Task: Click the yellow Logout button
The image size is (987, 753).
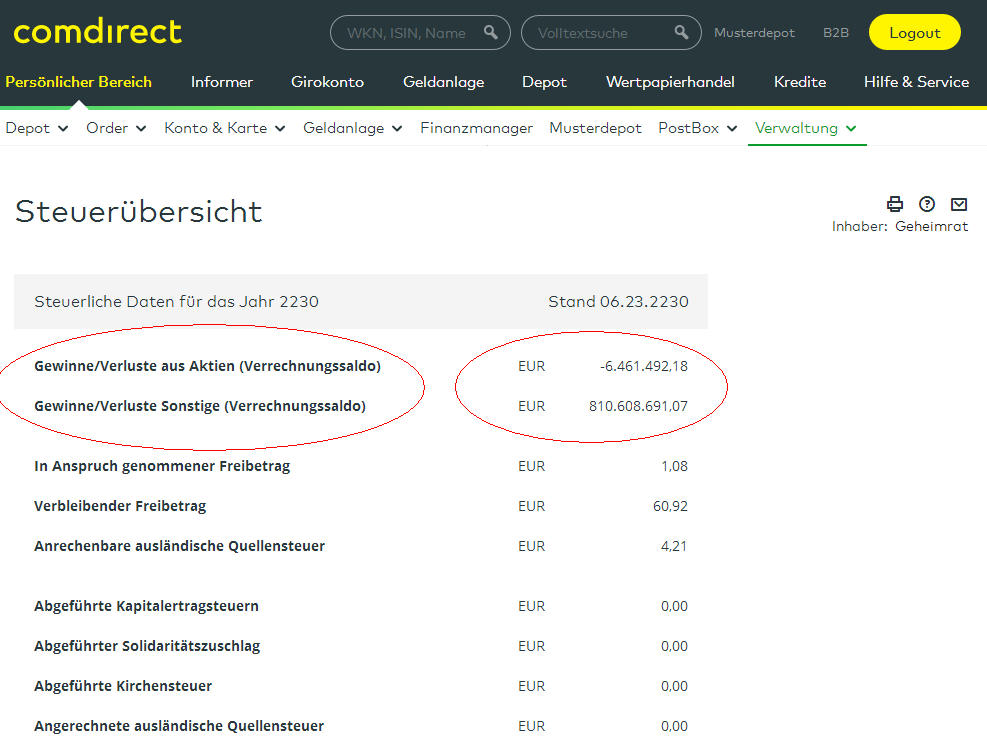Action: 914,32
